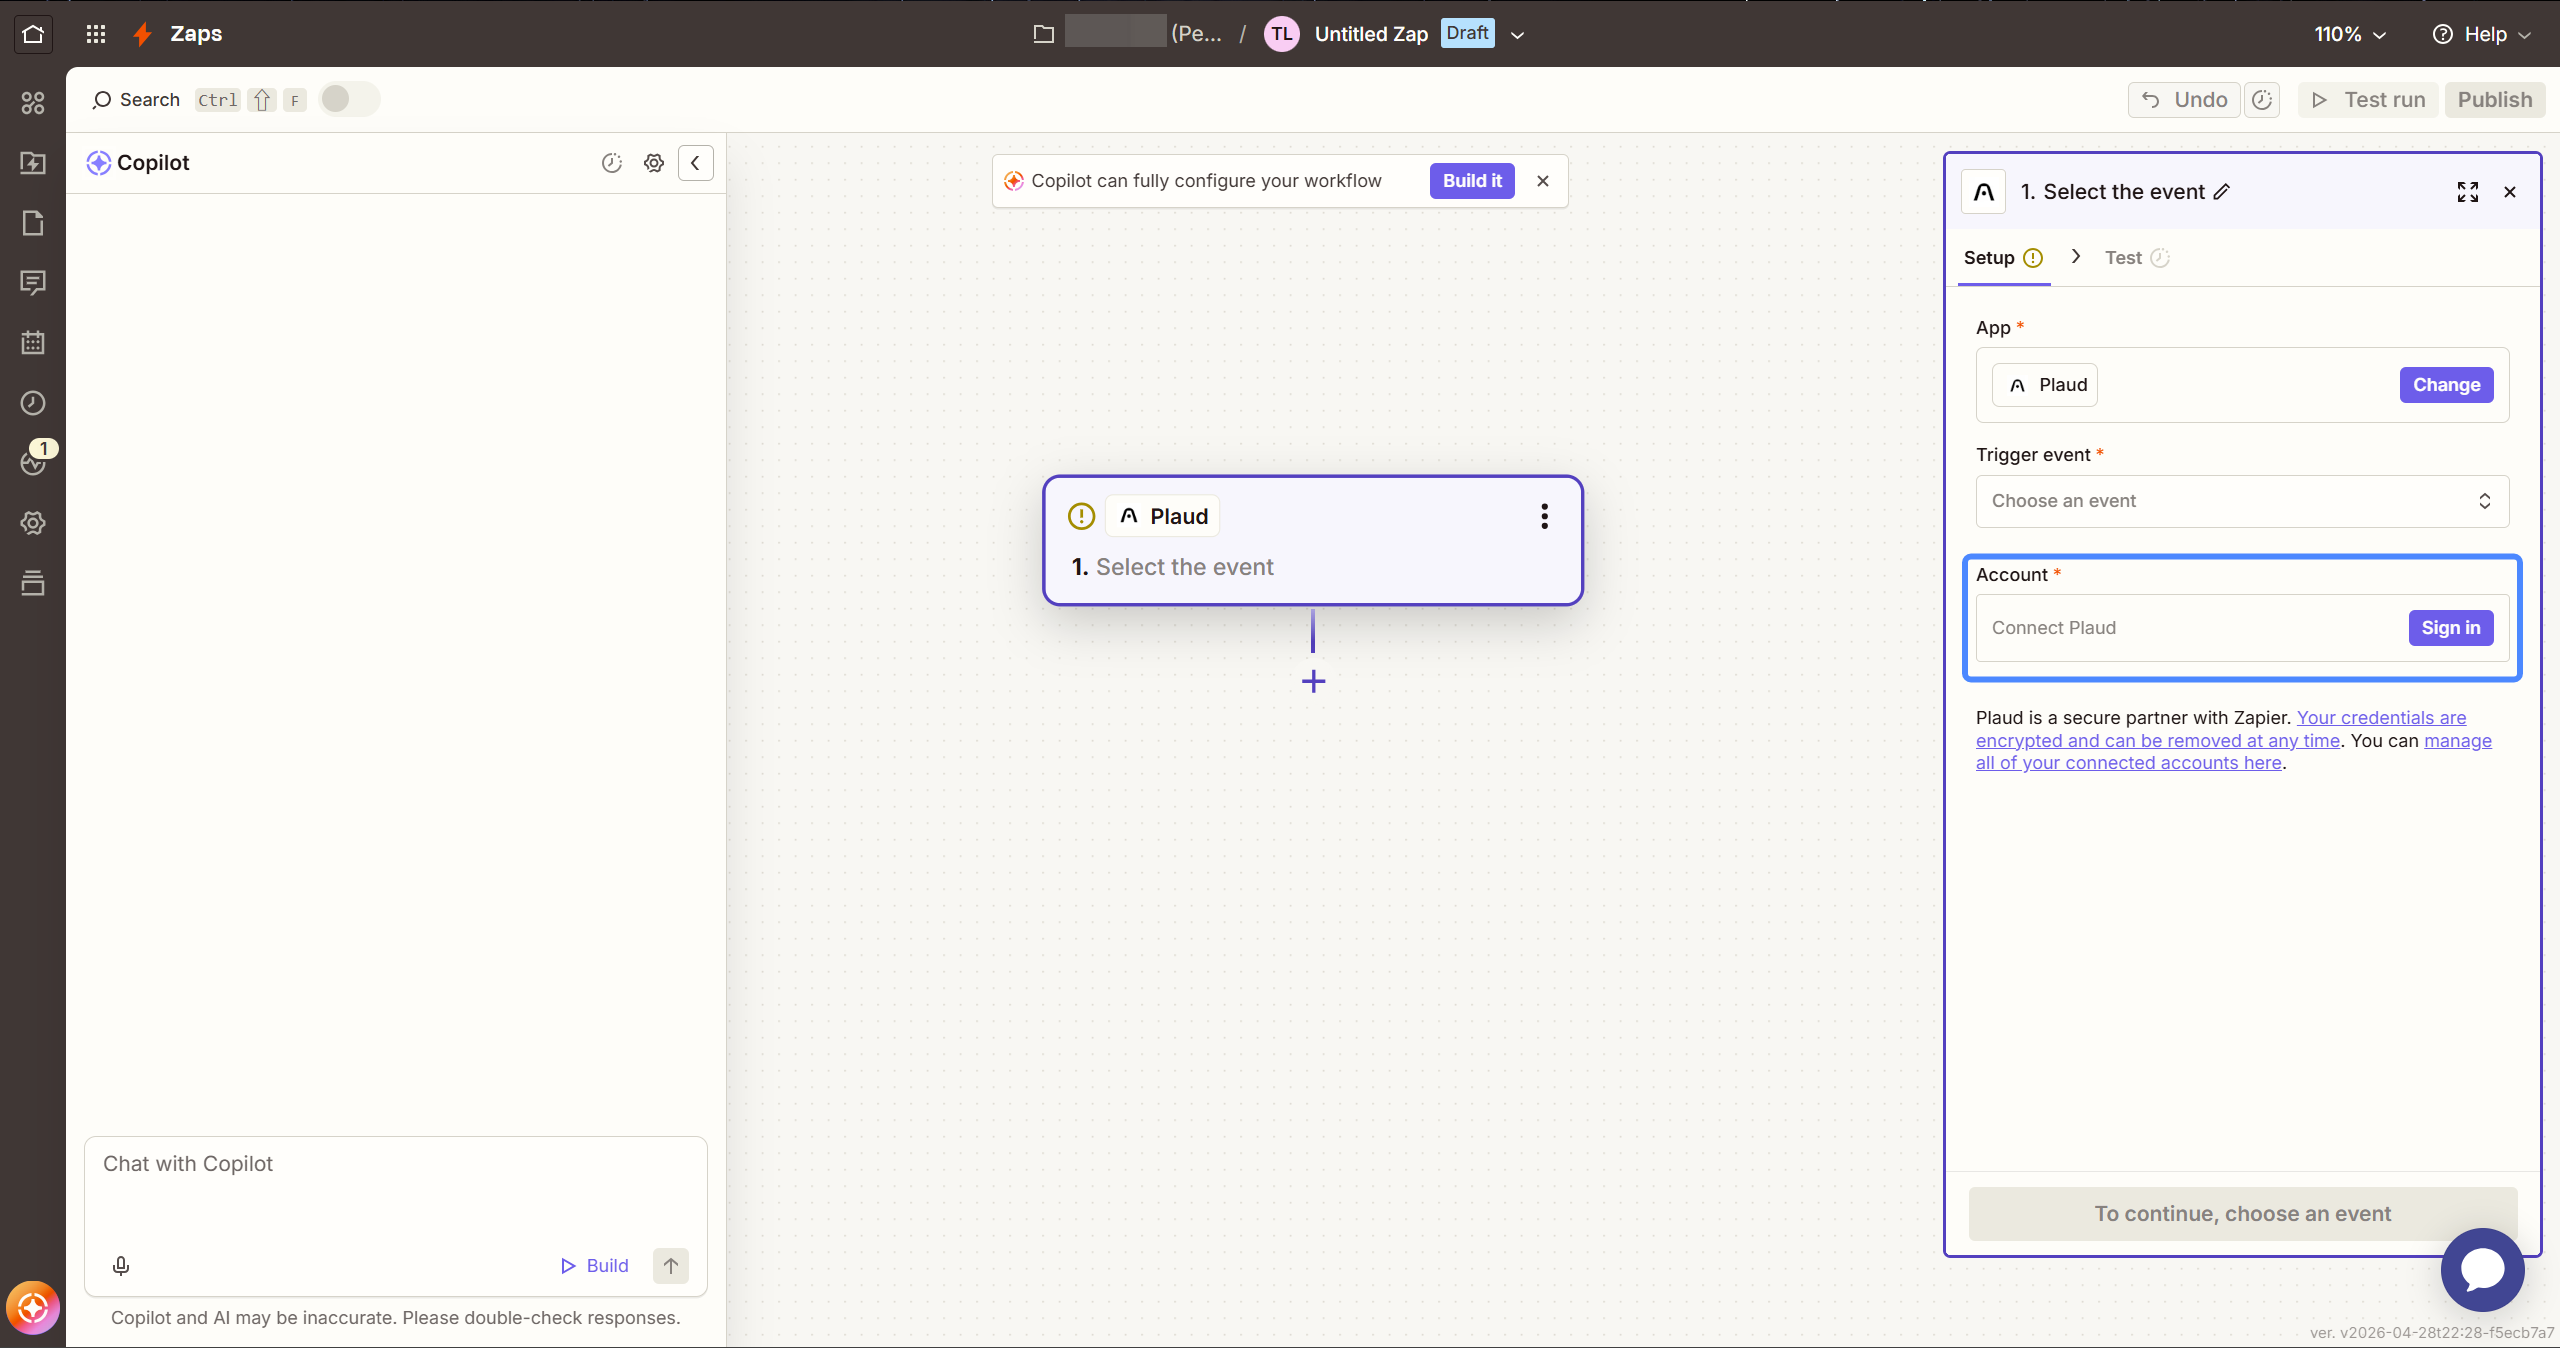Click the Zaps lightning bolt logo
The height and width of the screenshot is (1348, 2560).
pos(143,34)
